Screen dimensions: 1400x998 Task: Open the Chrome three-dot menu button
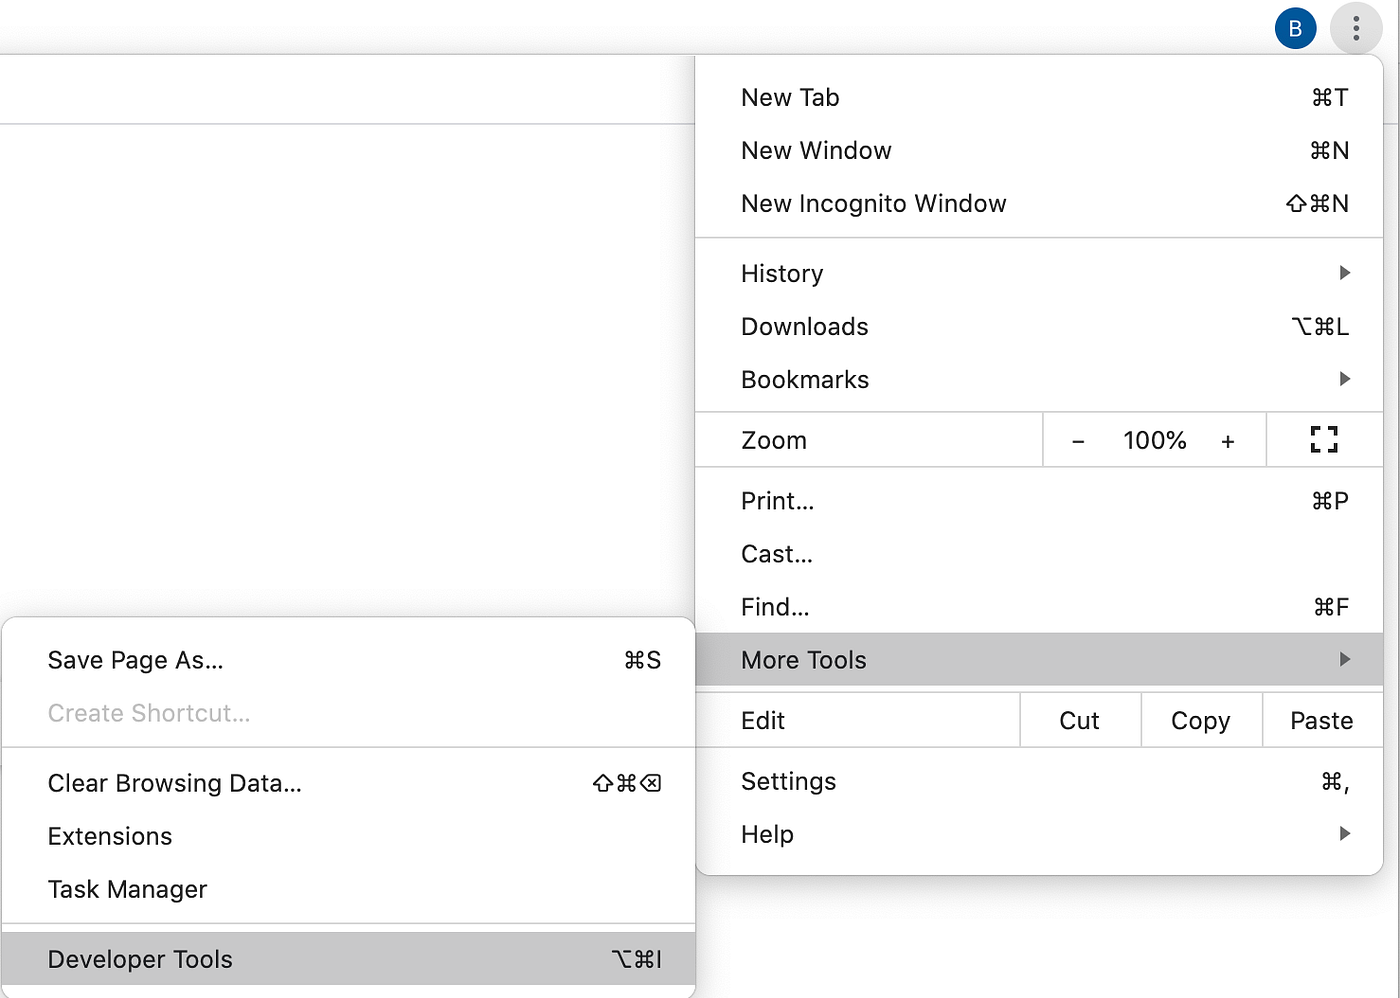tap(1356, 28)
